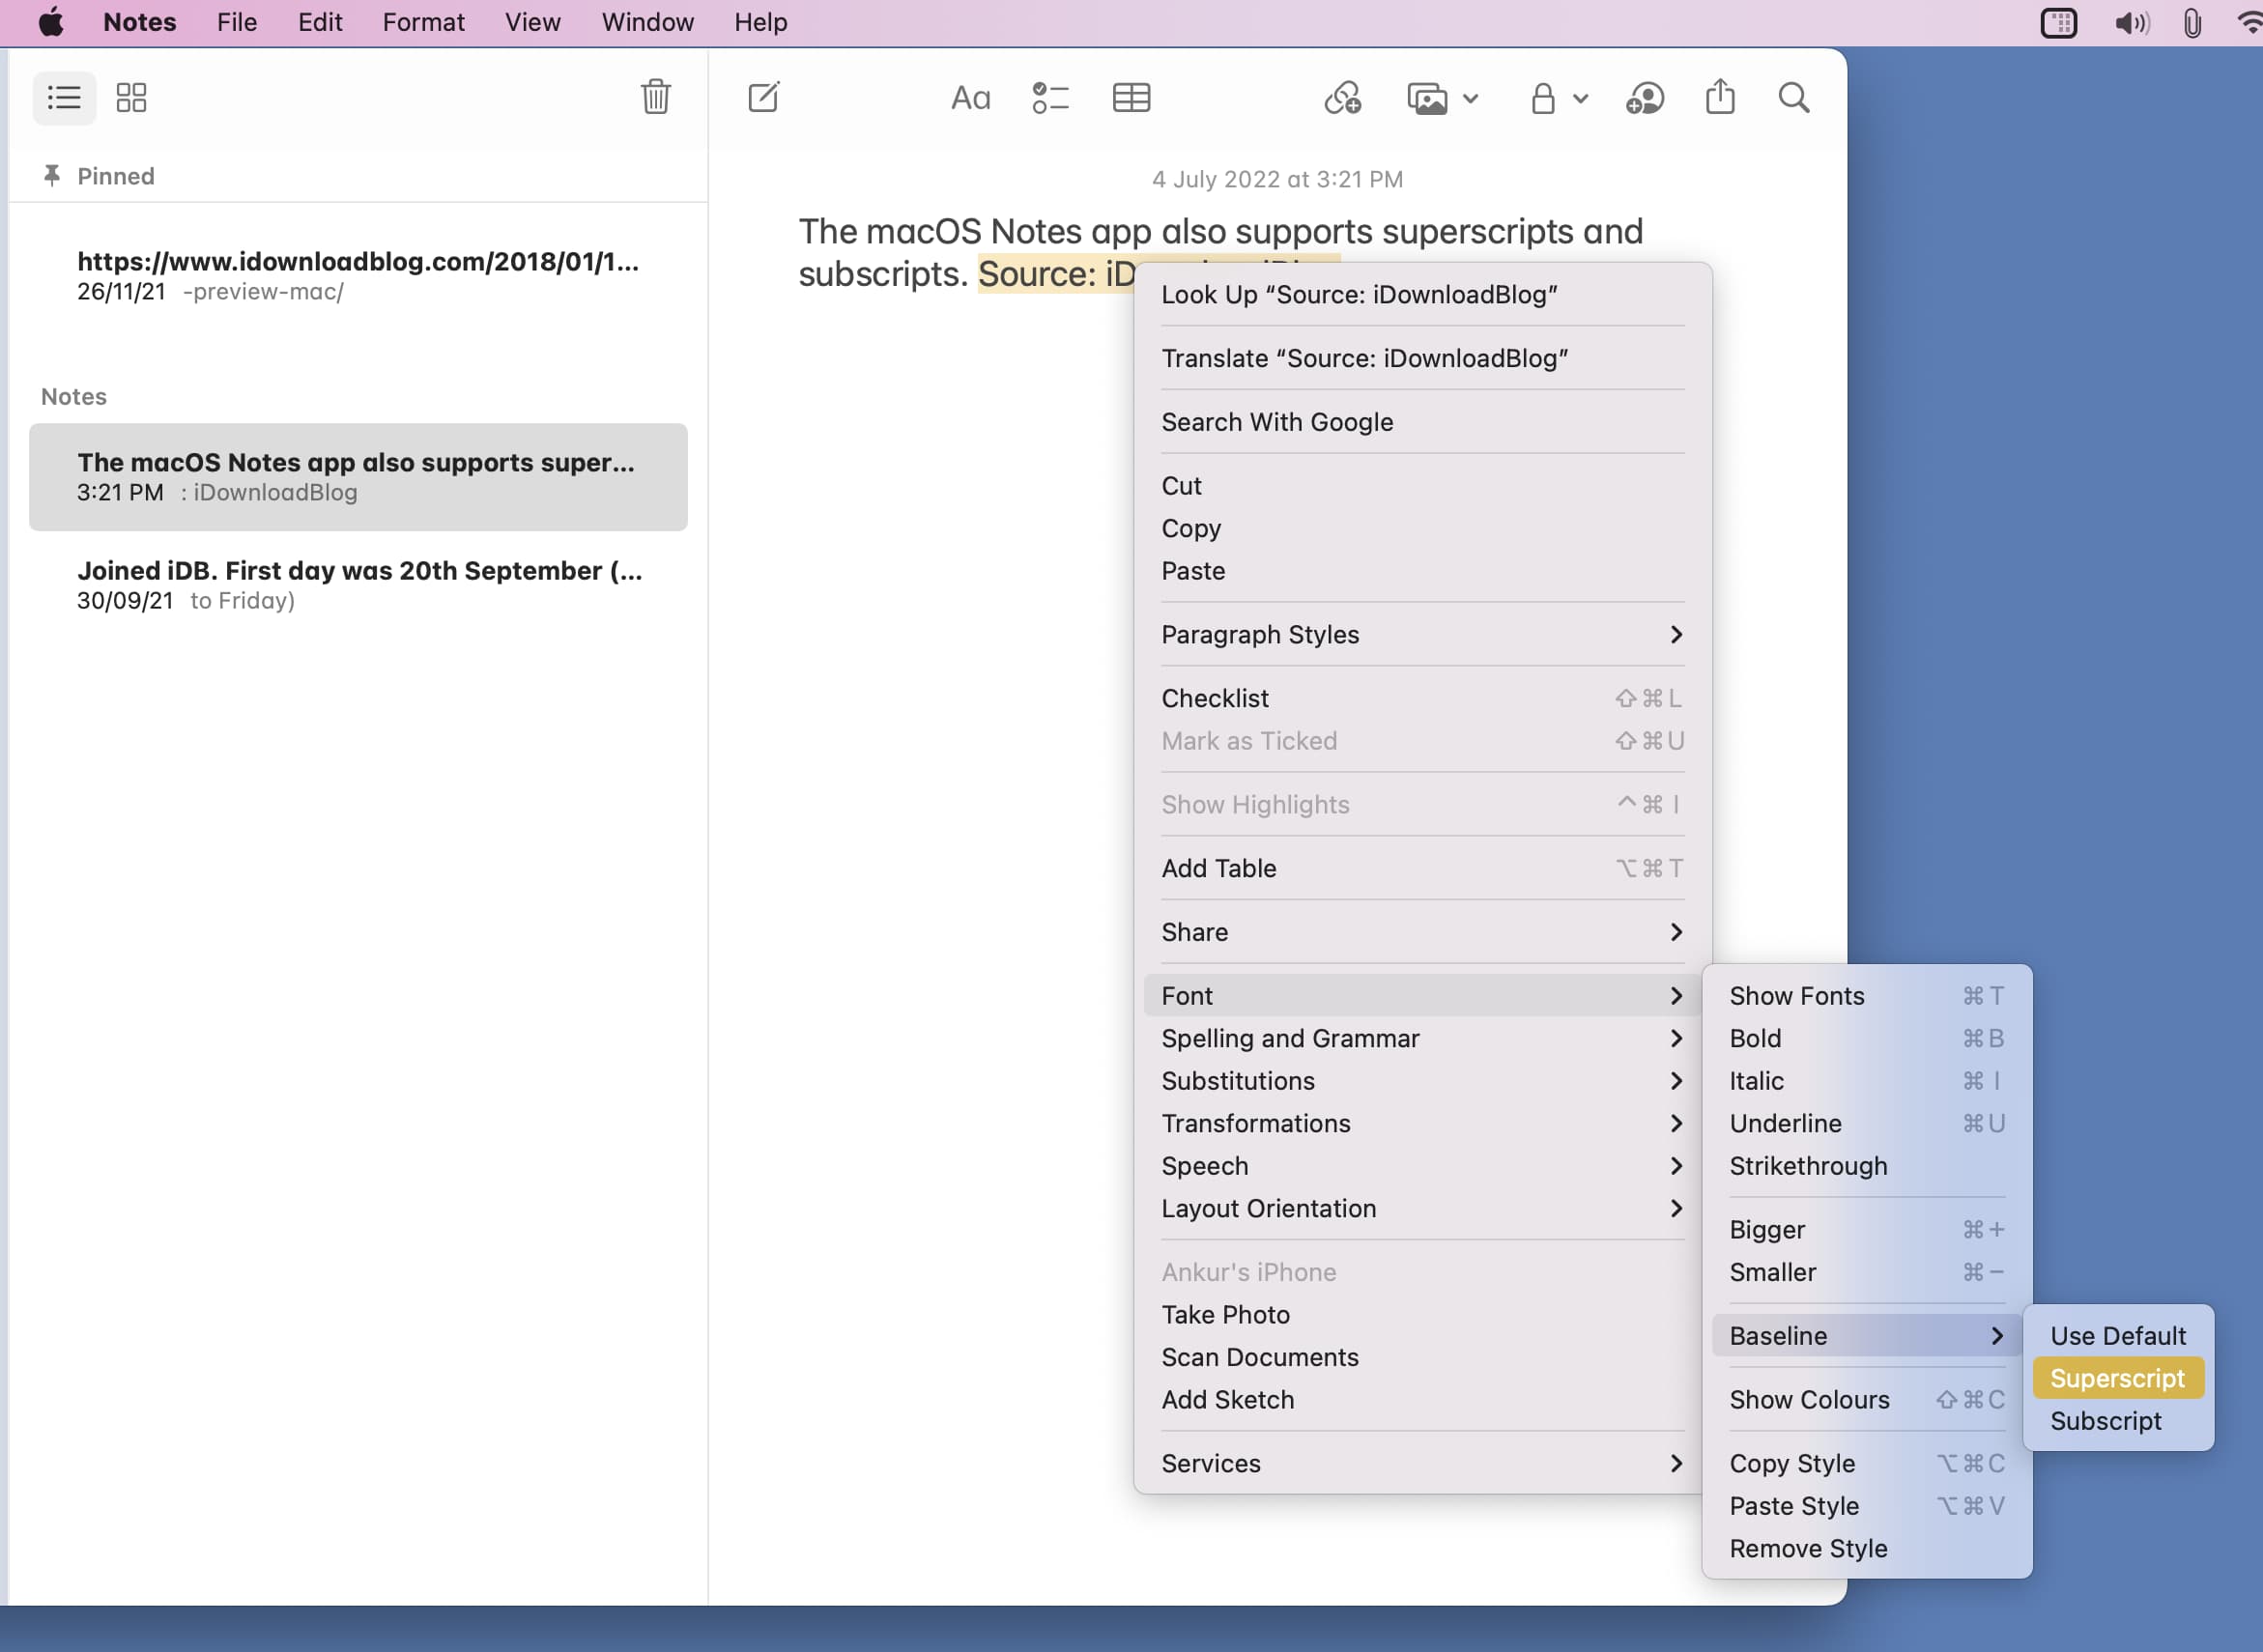Open the View menu
This screenshot has width=2263, height=1652.
tap(532, 22)
